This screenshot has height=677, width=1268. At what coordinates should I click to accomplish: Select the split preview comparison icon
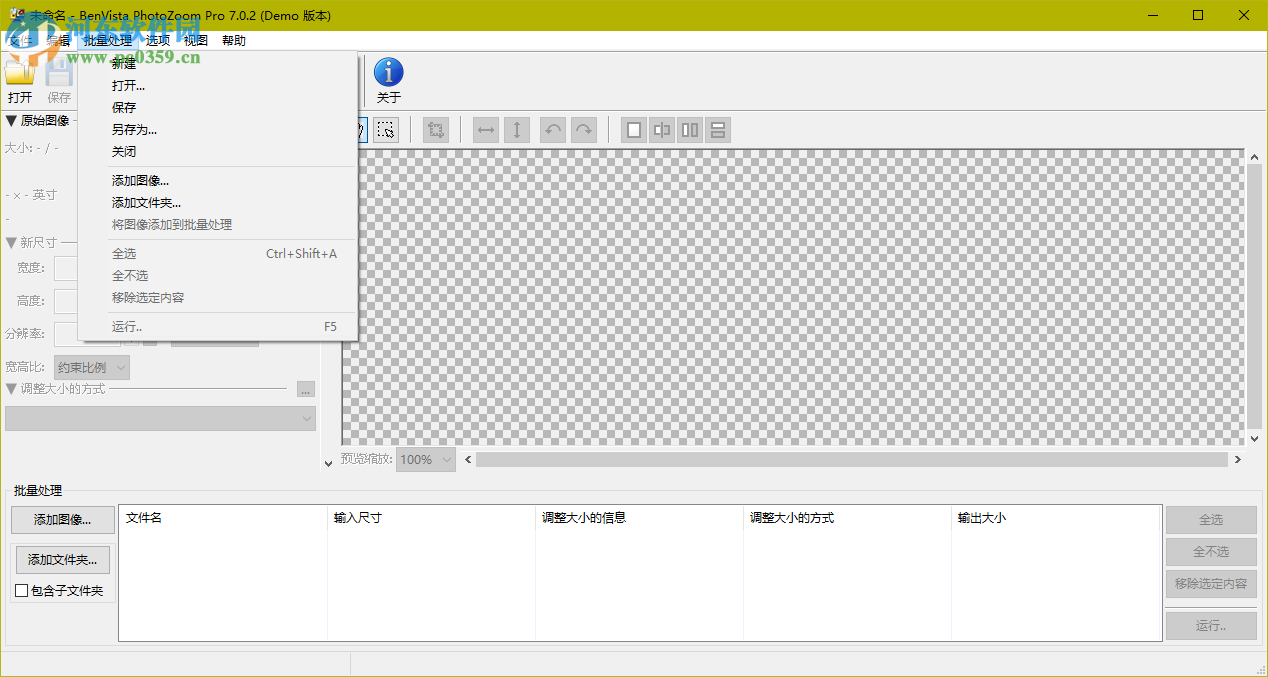[661, 129]
